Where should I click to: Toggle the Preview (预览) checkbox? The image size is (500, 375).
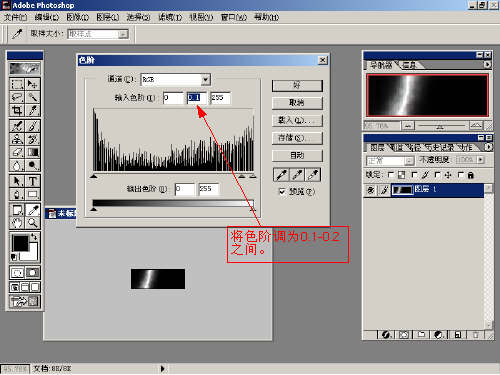click(282, 191)
